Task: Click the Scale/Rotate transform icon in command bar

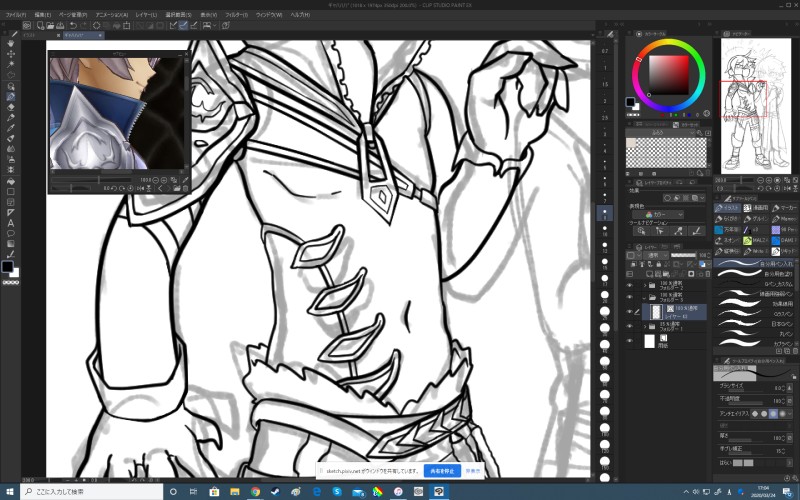Action: [127, 25]
